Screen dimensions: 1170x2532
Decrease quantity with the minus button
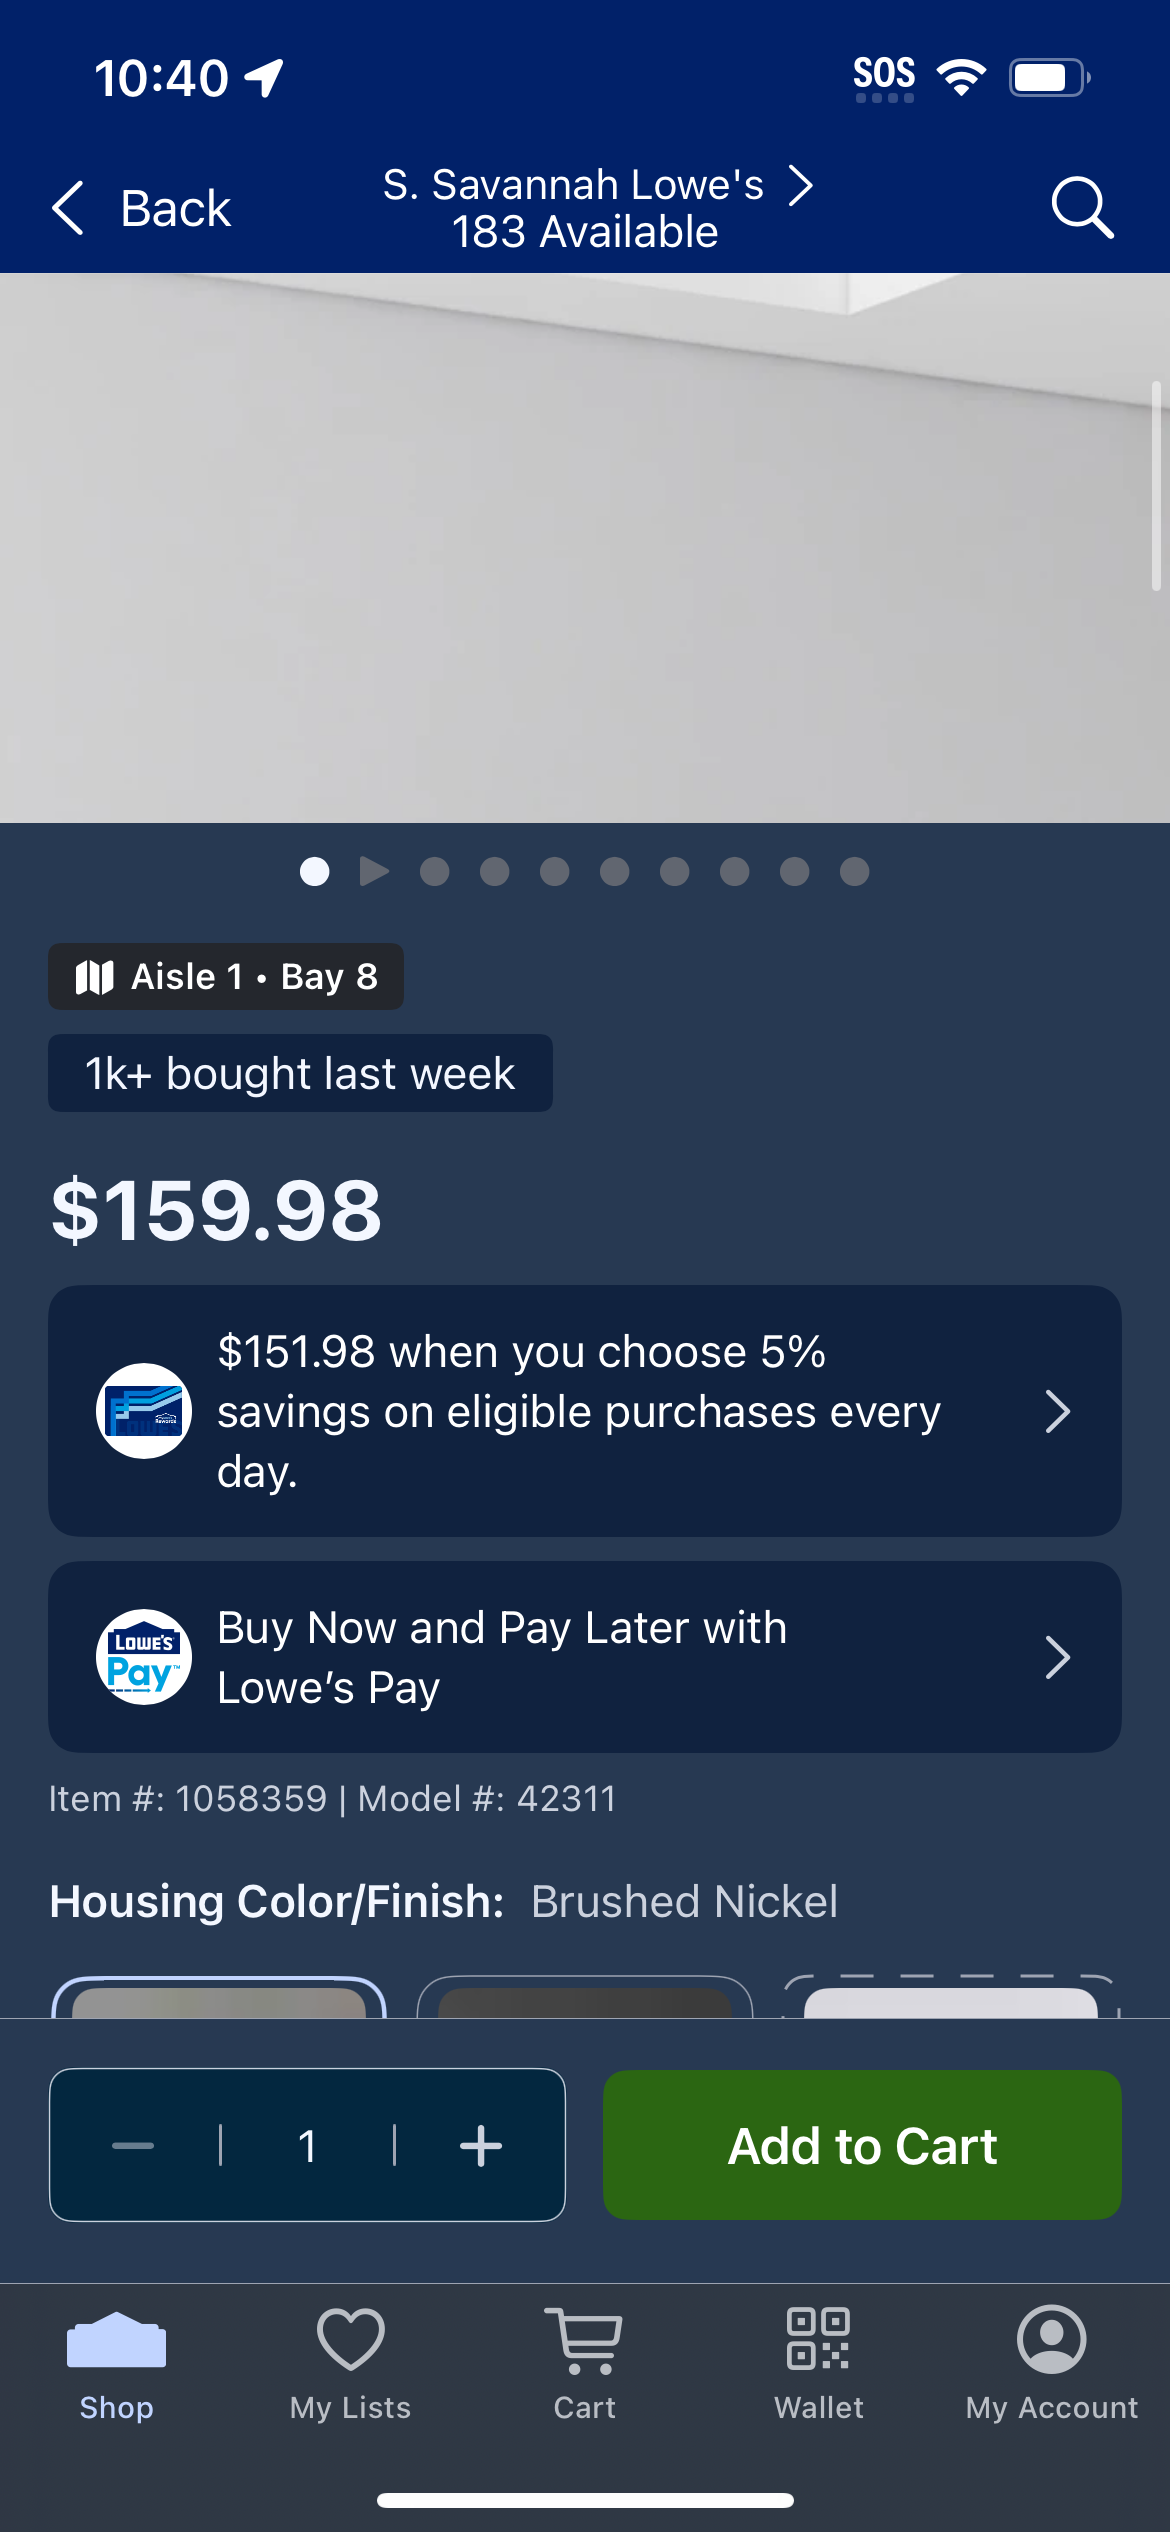click(133, 2146)
